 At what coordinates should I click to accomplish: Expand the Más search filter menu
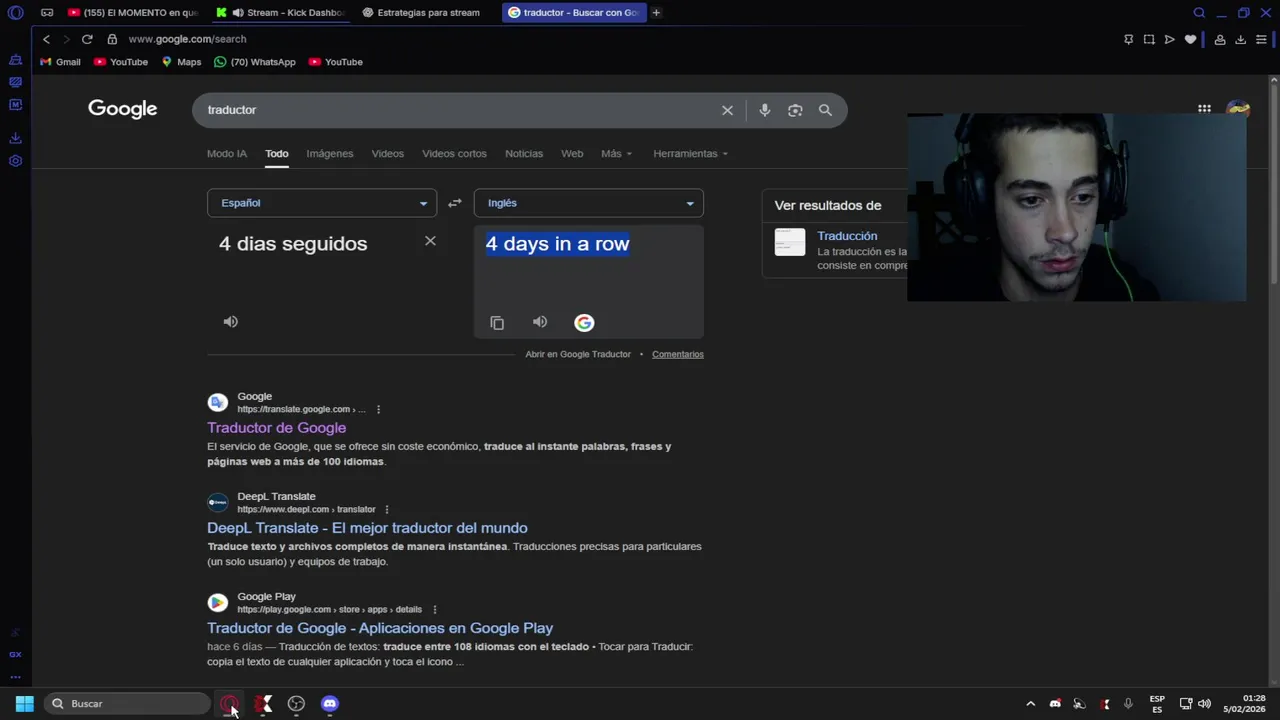[616, 153]
